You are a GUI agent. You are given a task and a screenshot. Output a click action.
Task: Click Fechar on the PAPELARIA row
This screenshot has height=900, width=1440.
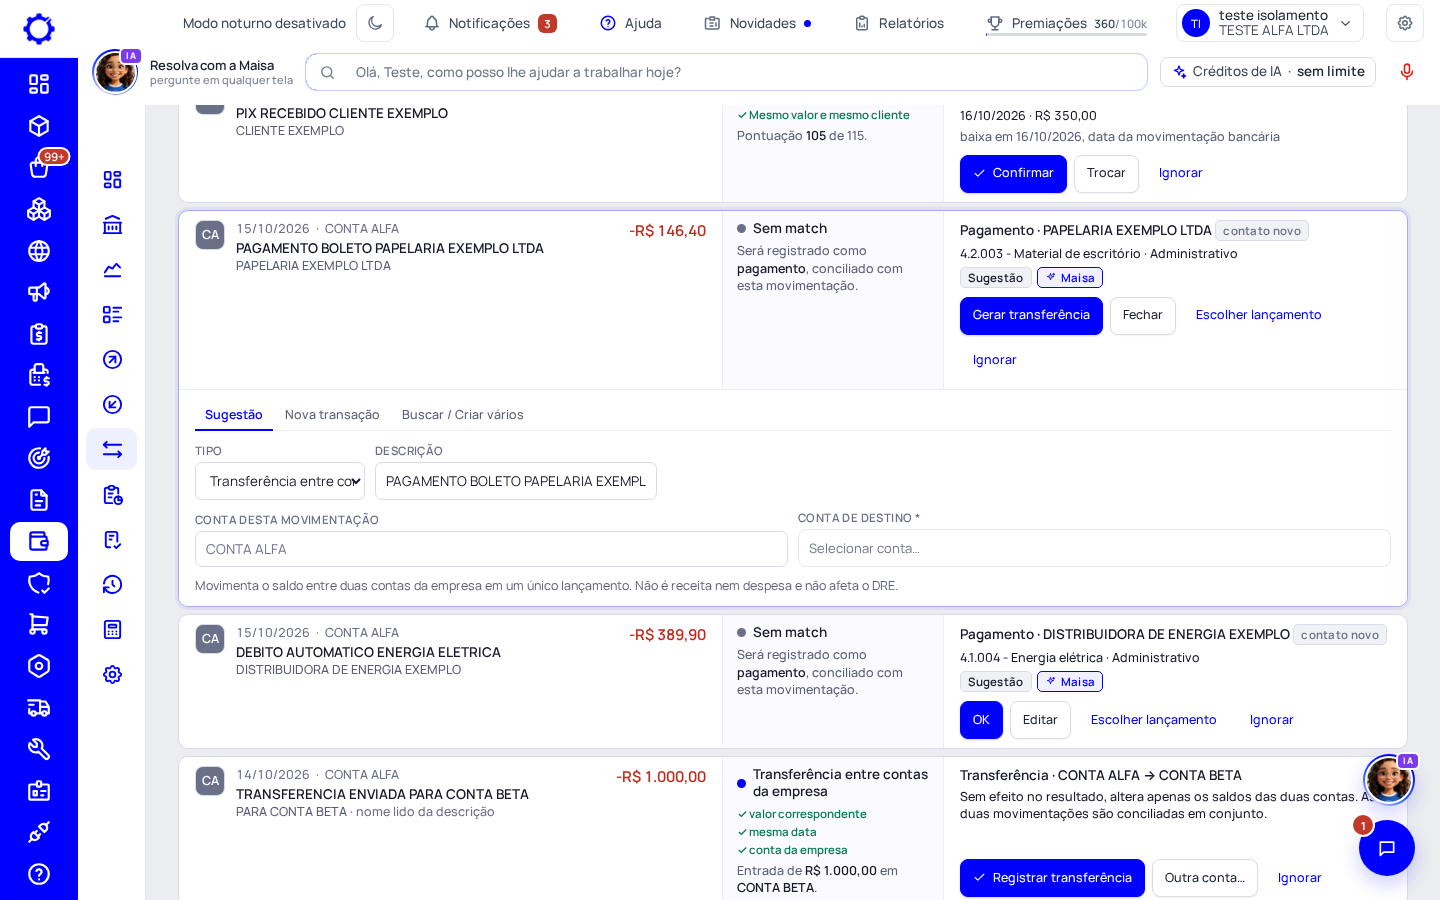pos(1142,315)
